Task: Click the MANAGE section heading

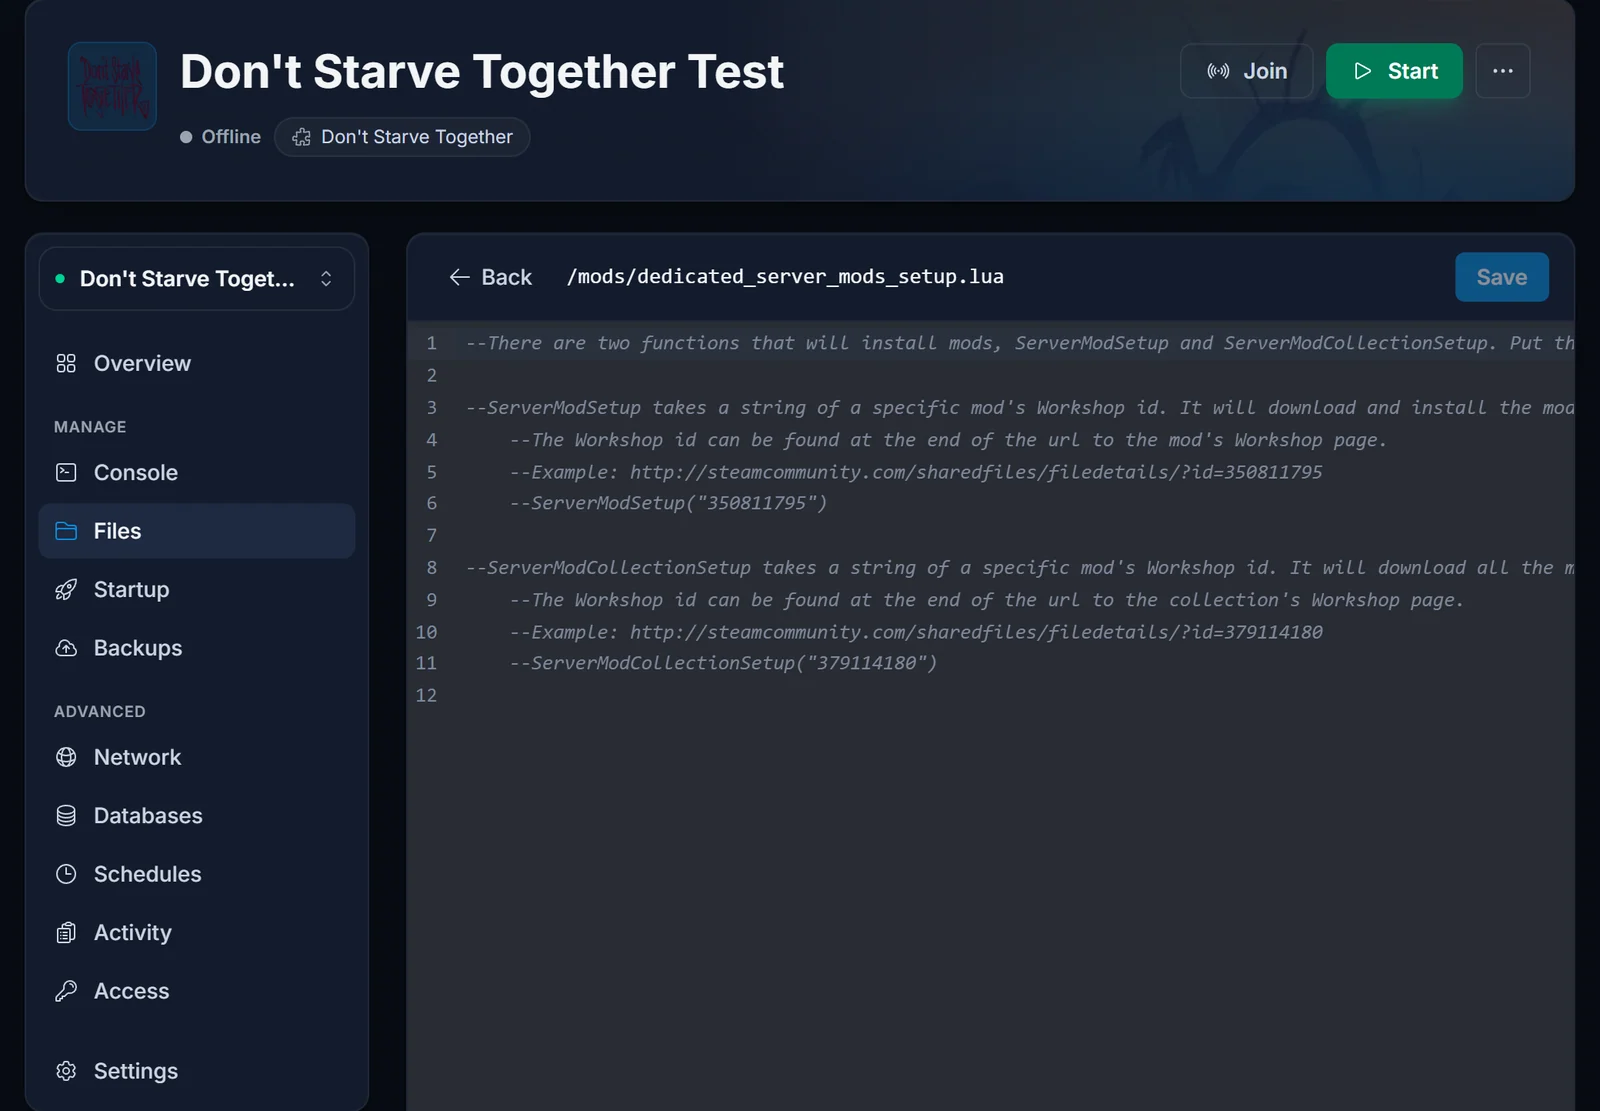Action: [90, 427]
